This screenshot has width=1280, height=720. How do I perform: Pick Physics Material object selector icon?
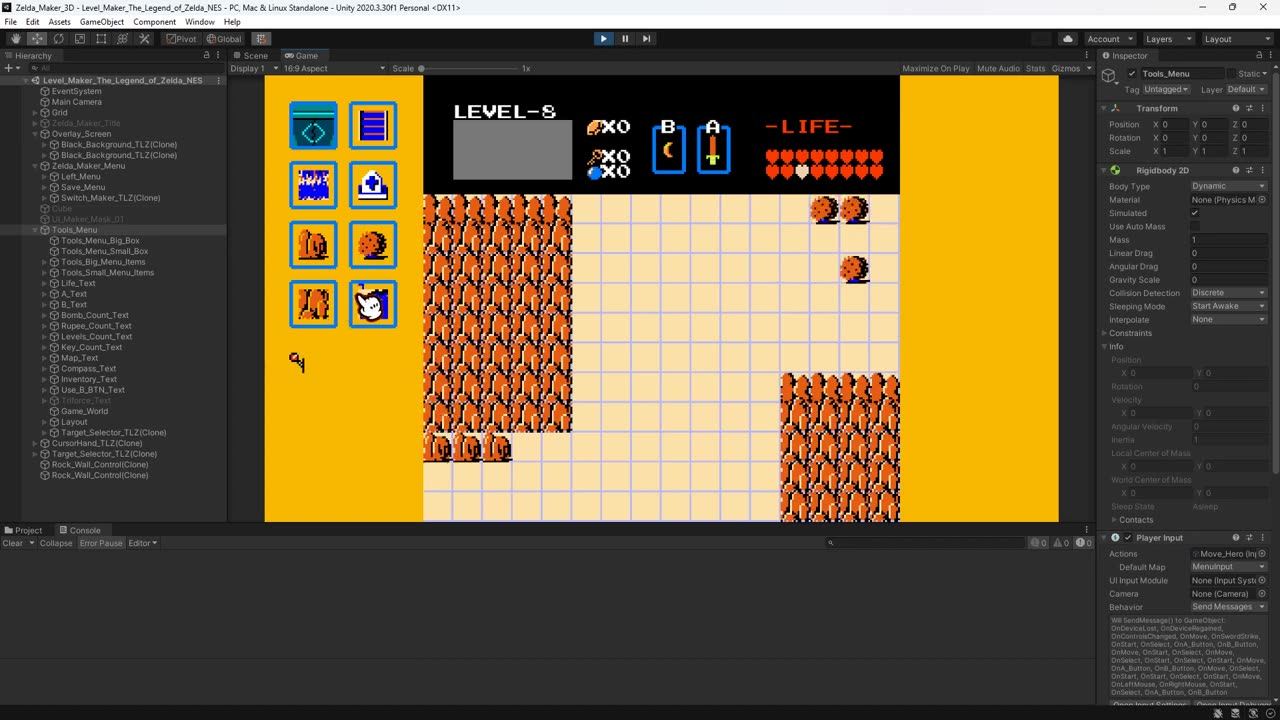tap(1262, 200)
